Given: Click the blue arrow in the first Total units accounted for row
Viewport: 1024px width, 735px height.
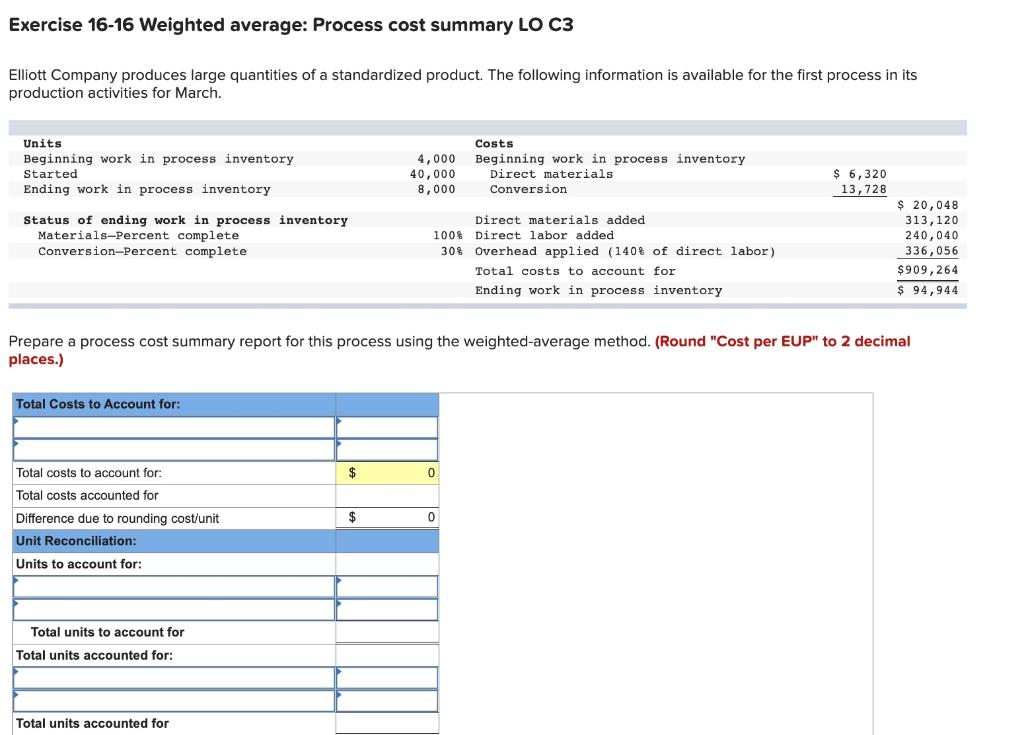Looking at the screenshot, I should click(x=18, y=677).
